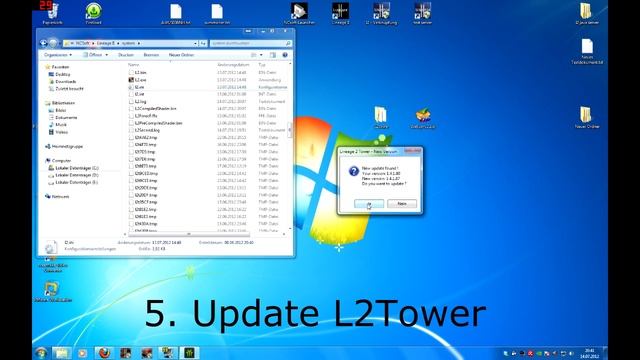Sort files by the Name column header
This screenshot has width=640, height=360.
point(133,64)
